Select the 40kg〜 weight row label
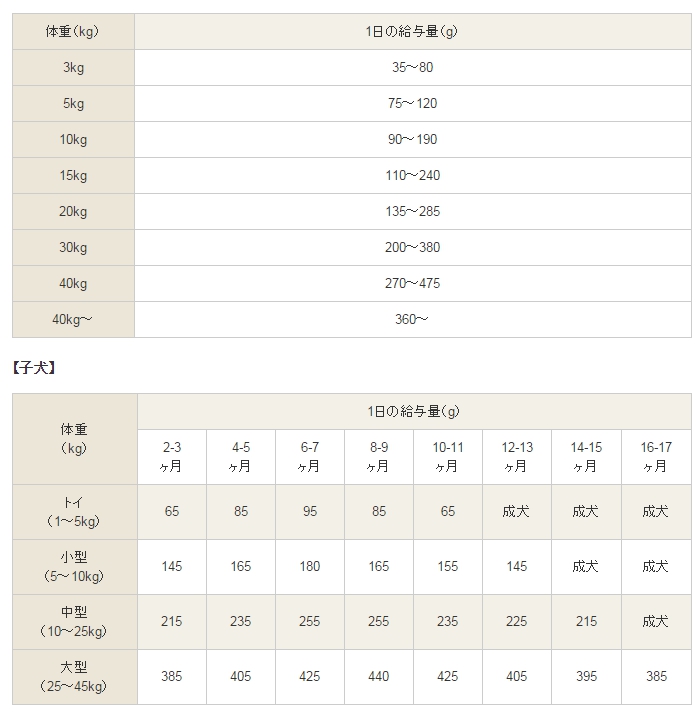This screenshot has height=716, width=697. point(73,319)
